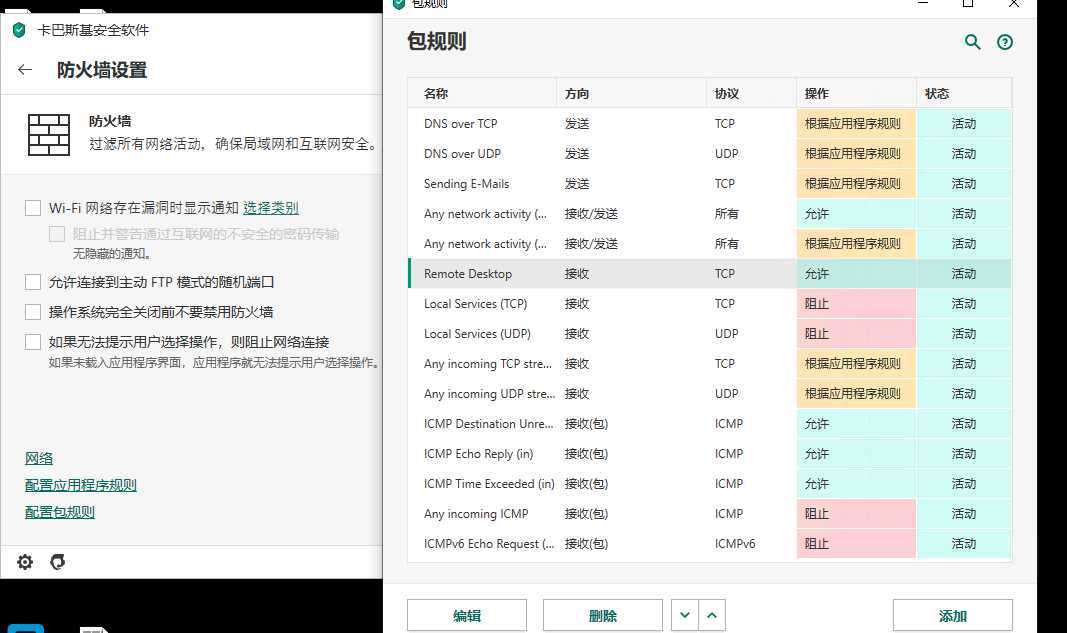1067x633 pixels.
Task: Click the 活动 status of ICMP Echo Reply (in)
Action: pos(964,453)
